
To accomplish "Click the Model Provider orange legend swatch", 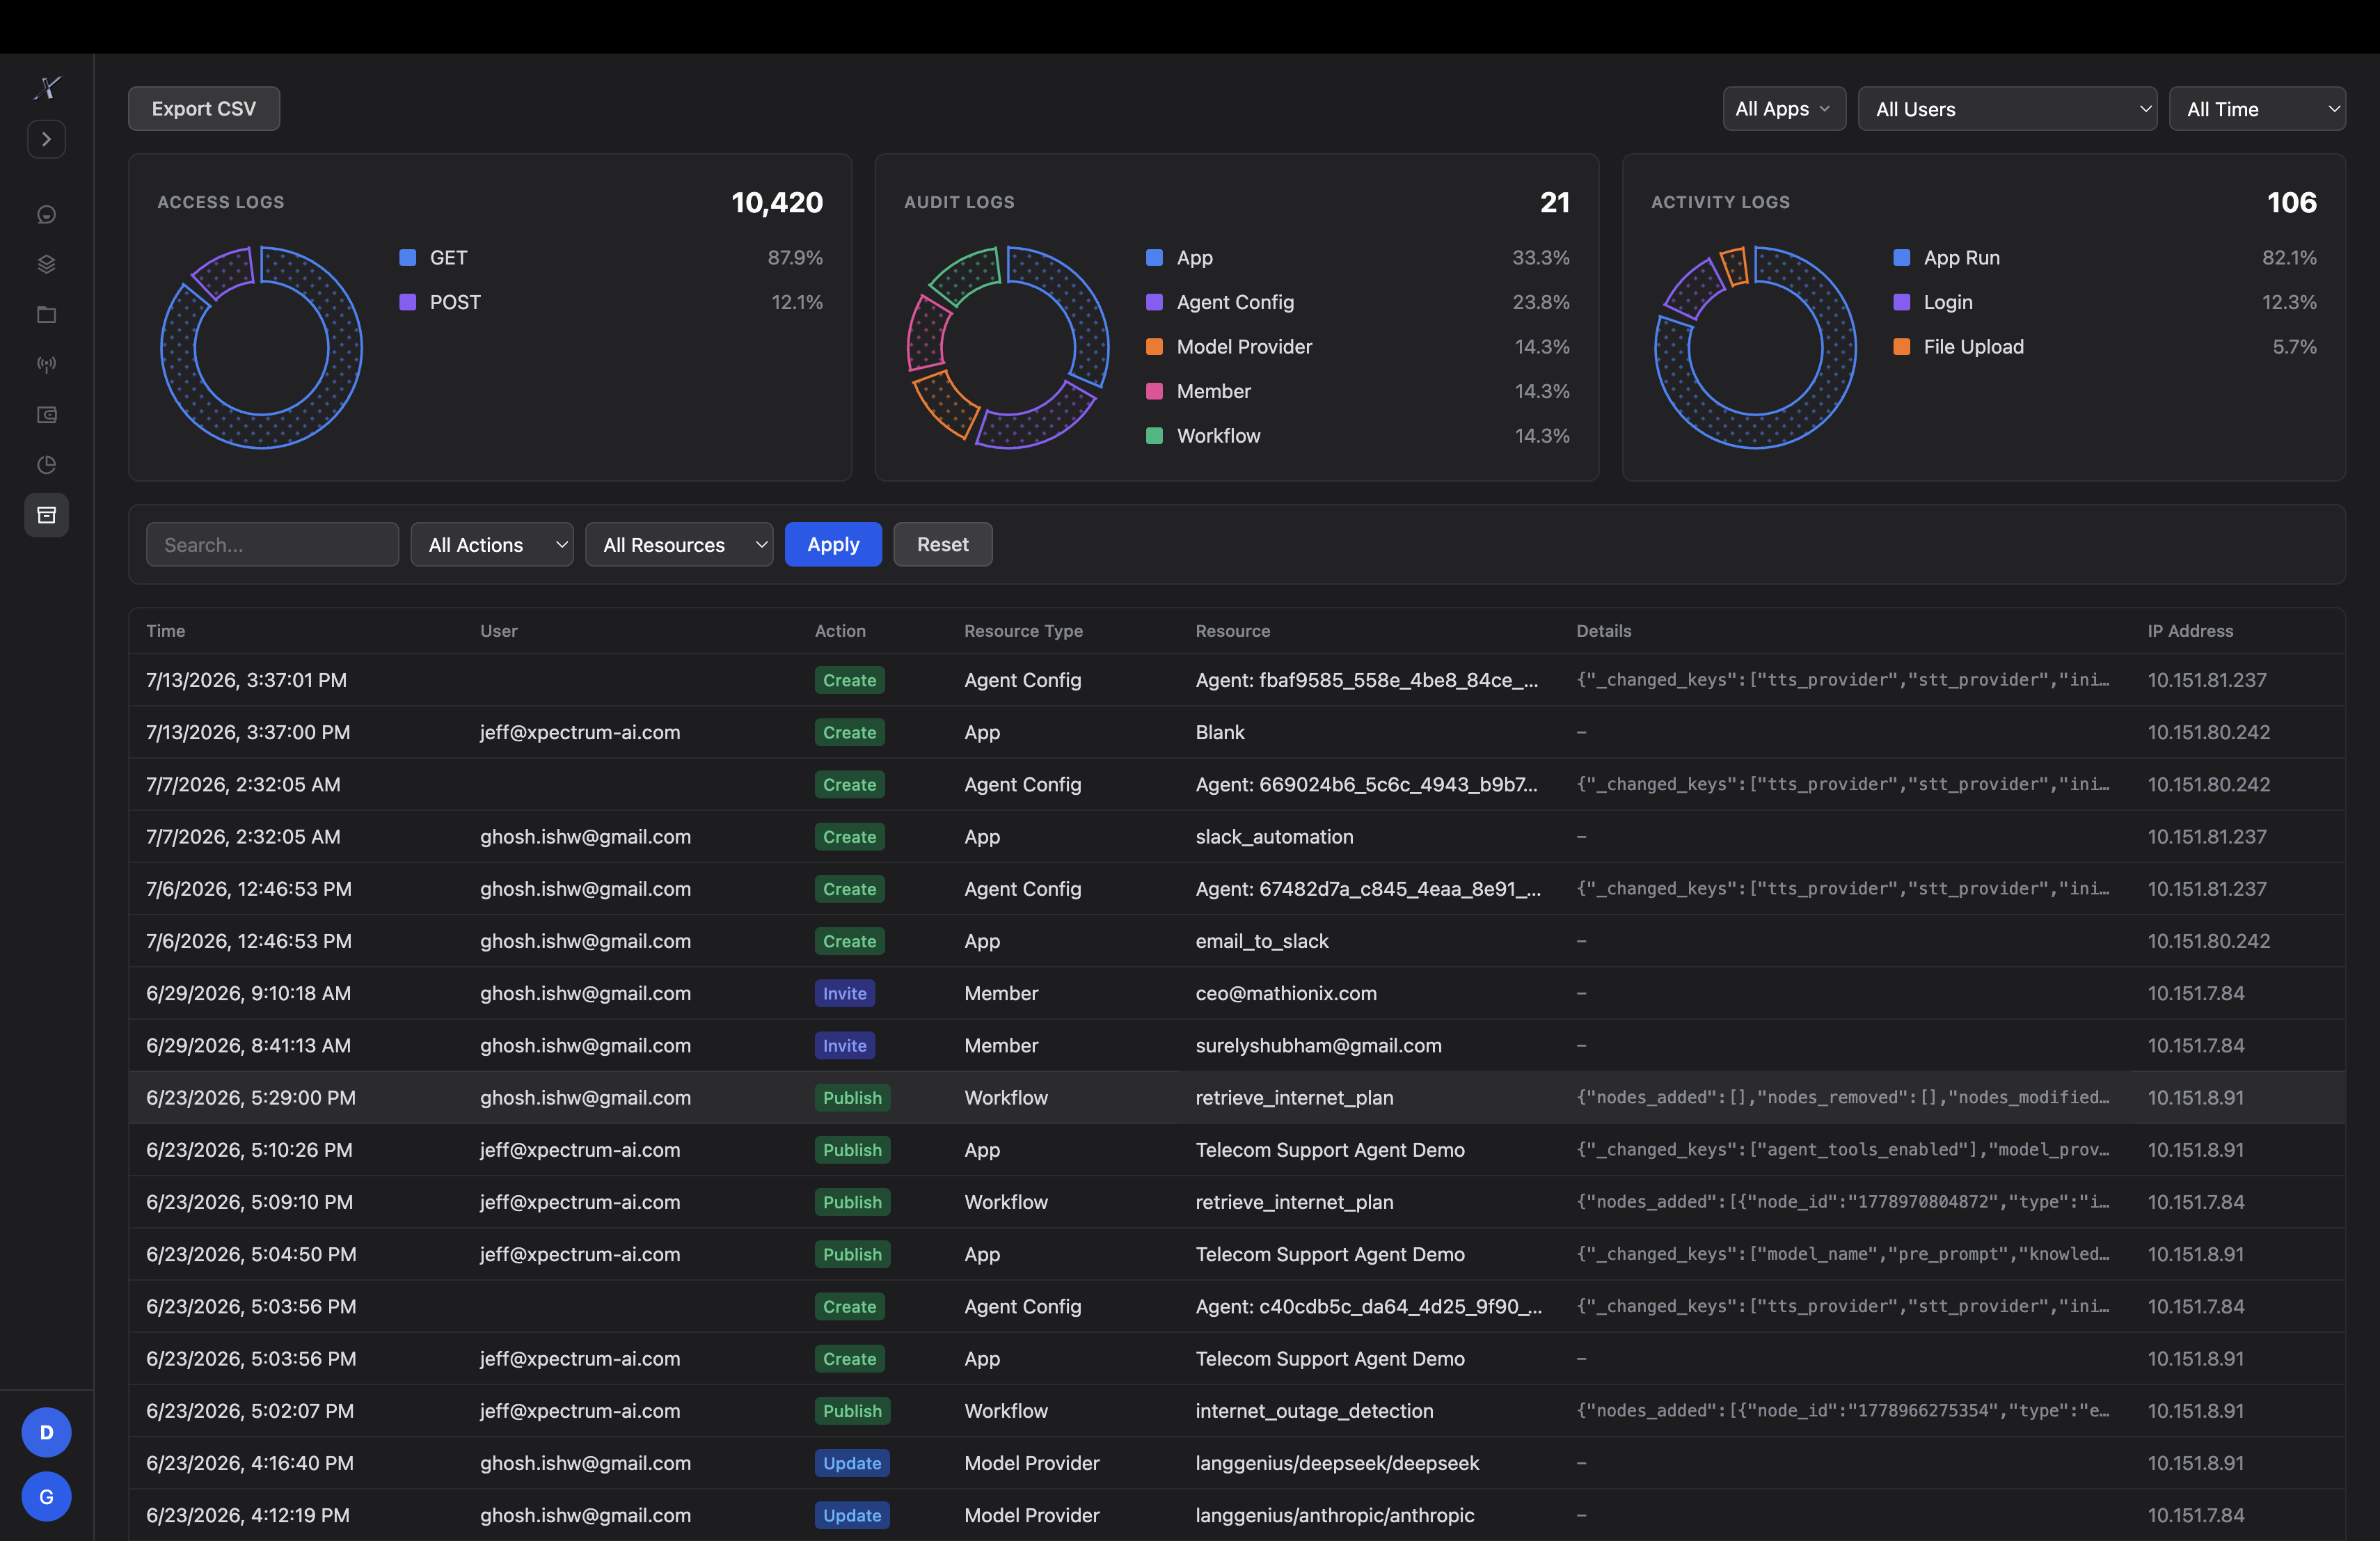I will pos(1154,347).
